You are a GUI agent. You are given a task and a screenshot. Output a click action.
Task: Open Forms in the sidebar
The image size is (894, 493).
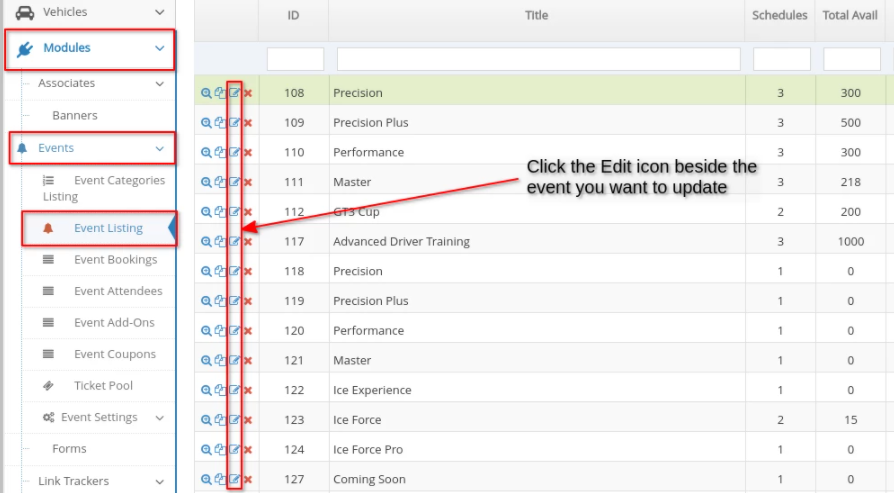pyautogui.click(x=69, y=449)
